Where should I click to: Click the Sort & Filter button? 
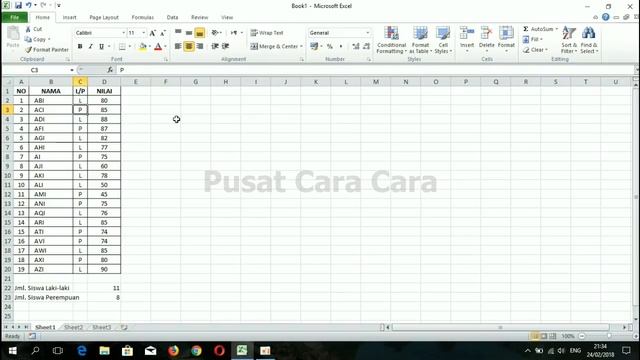569,40
